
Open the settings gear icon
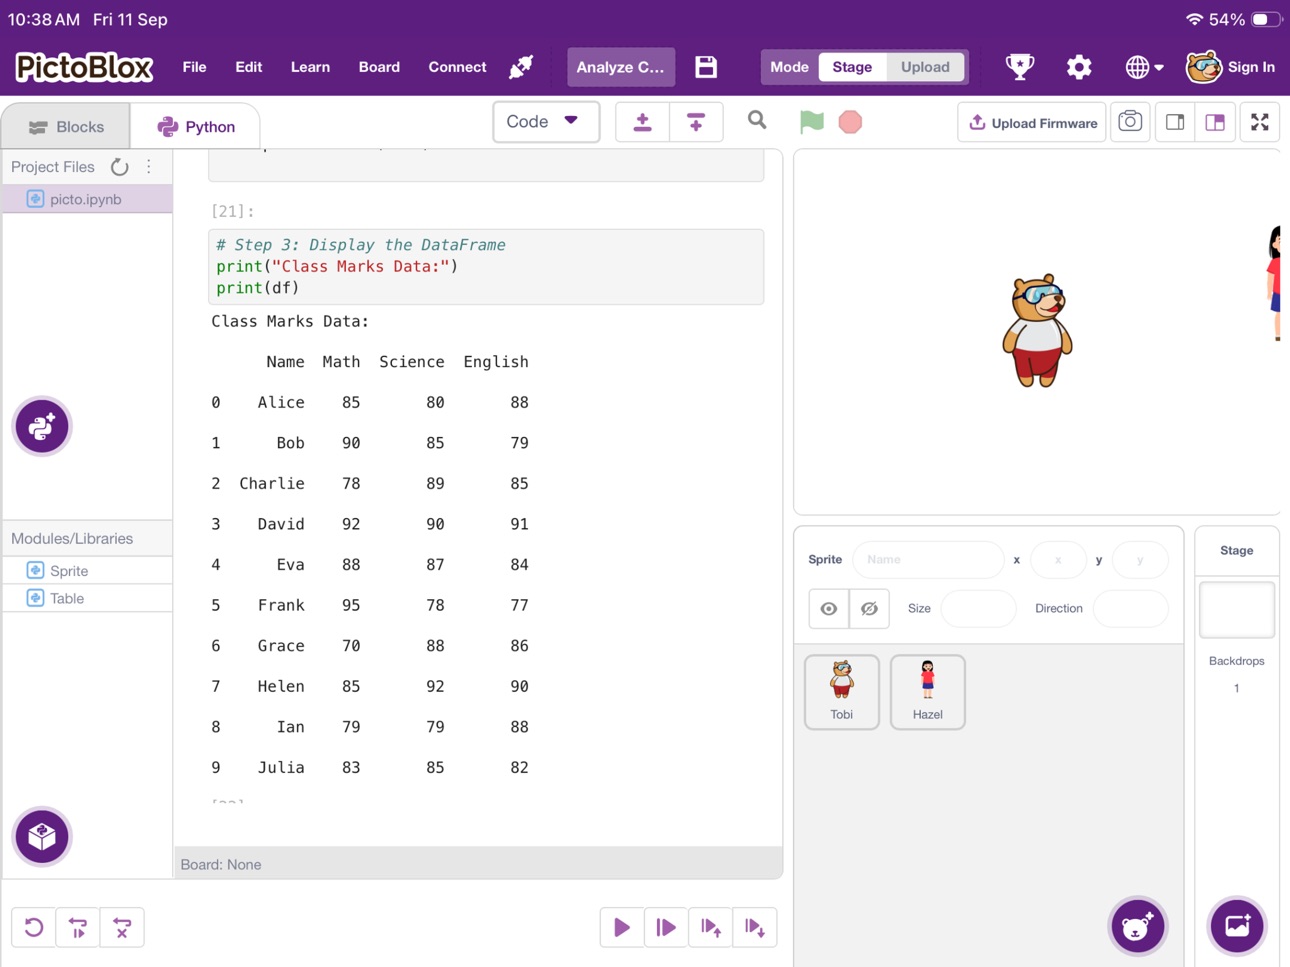coord(1078,67)
